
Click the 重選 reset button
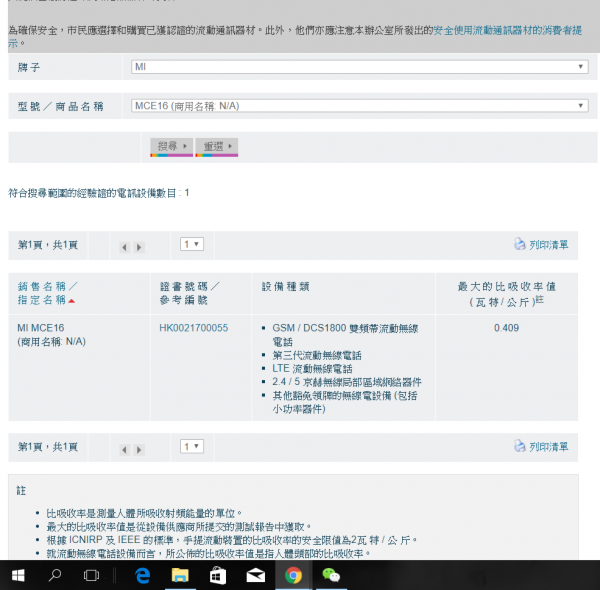[217, 147]
